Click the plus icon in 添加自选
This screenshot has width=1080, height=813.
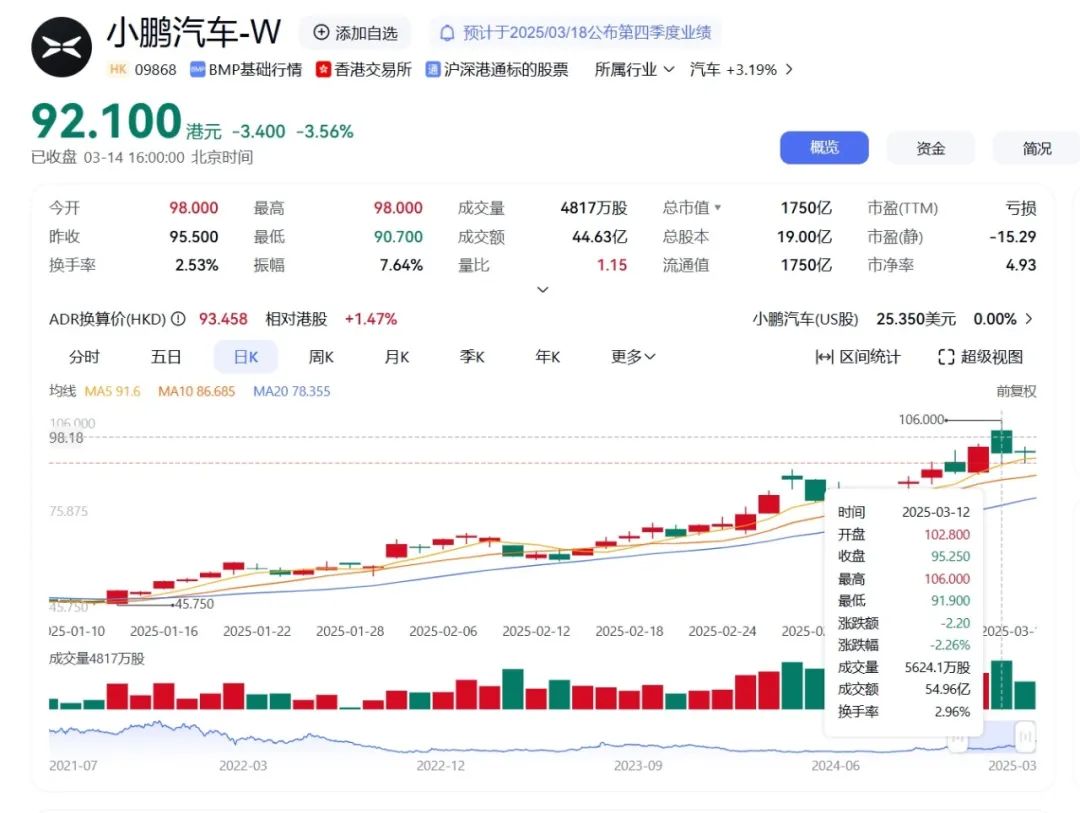(x=321, y=32)
